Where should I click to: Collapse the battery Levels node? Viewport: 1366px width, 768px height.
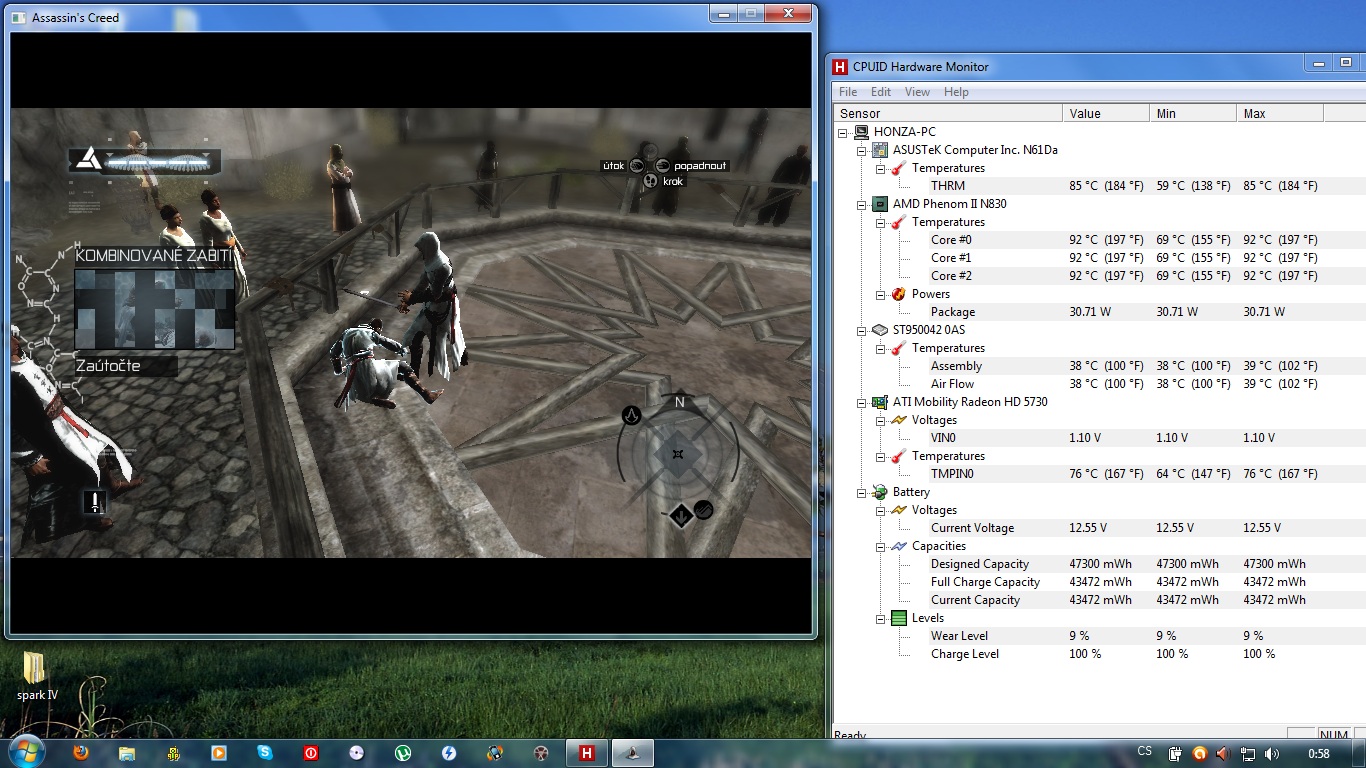pos(881,618)
